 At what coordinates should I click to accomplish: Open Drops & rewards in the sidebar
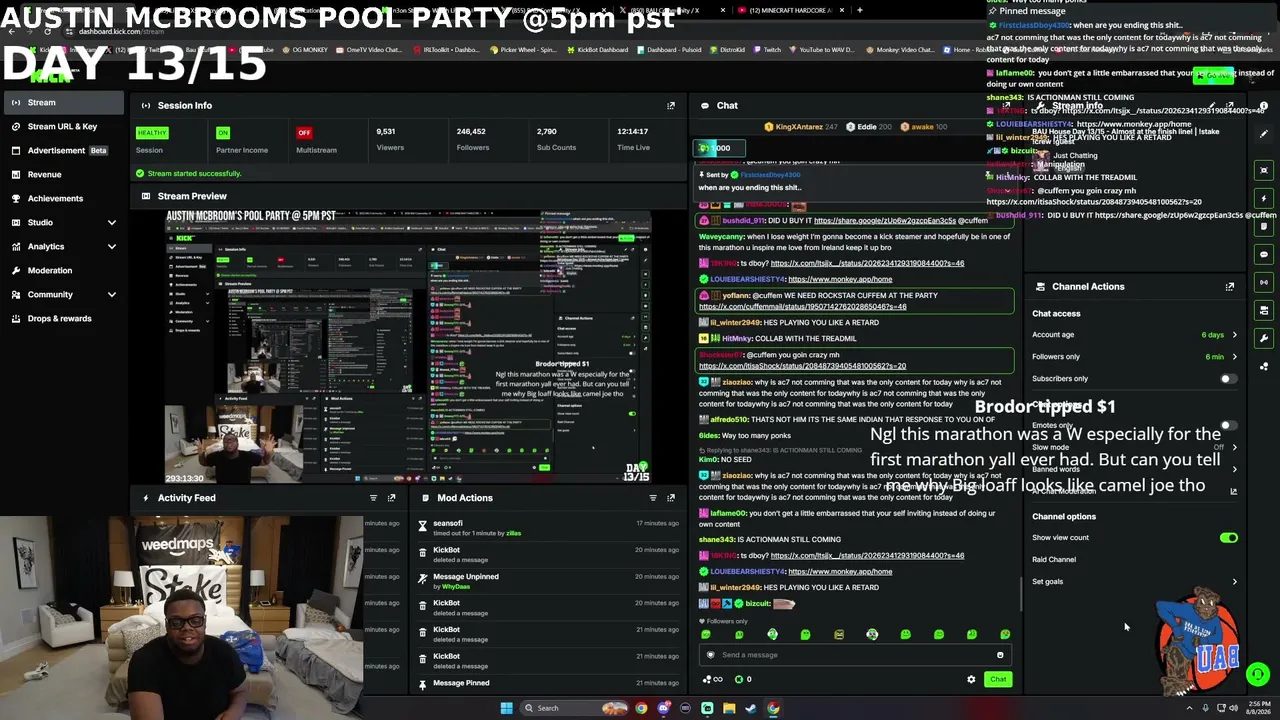pos(62,318)
